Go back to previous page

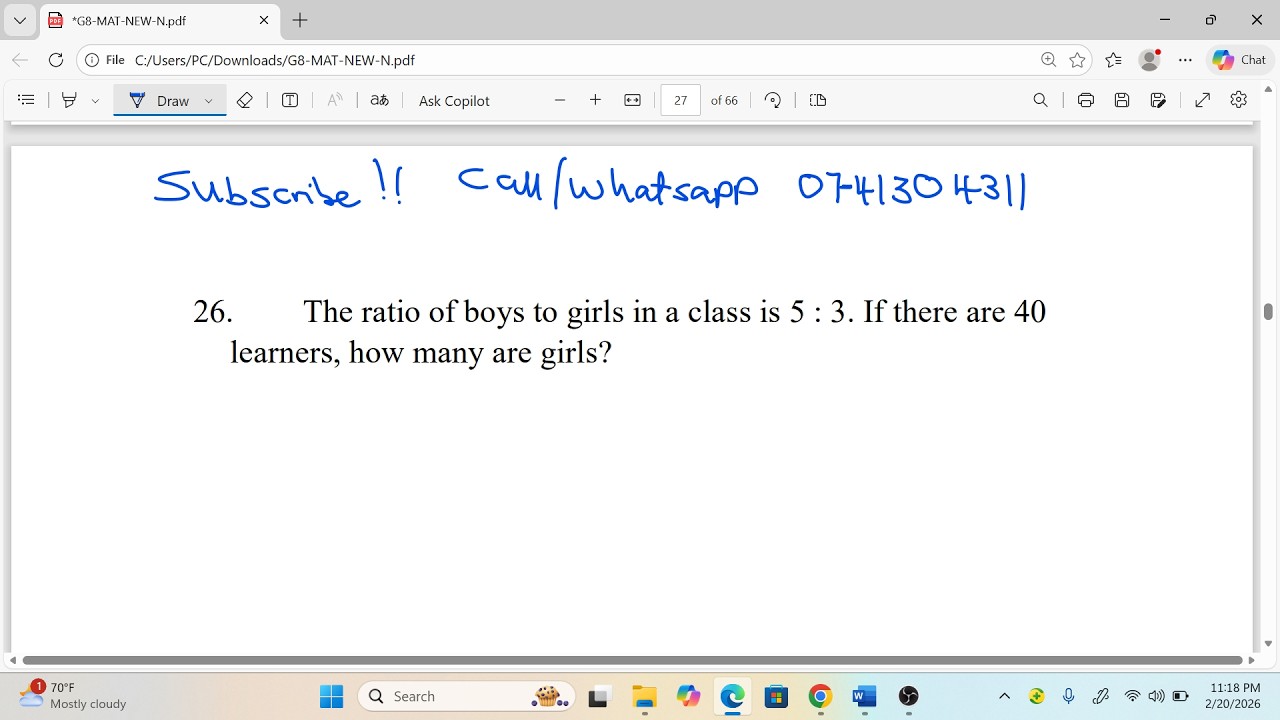[20, 60]
